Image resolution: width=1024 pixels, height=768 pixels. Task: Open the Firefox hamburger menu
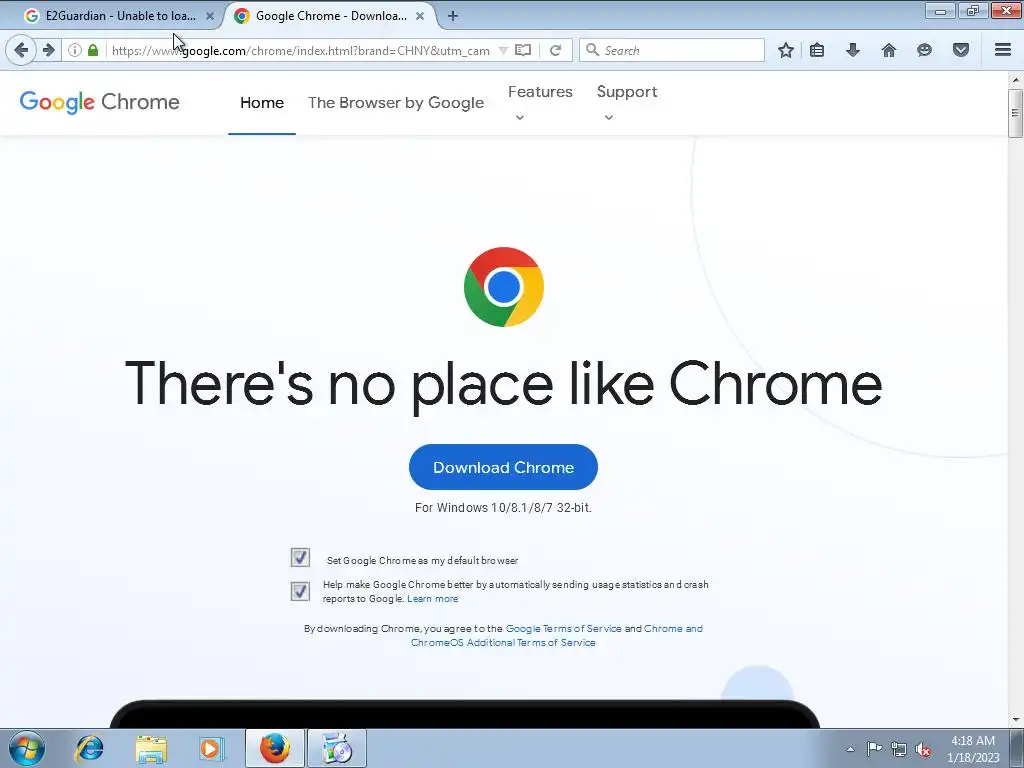click(x=1003, y=50)
